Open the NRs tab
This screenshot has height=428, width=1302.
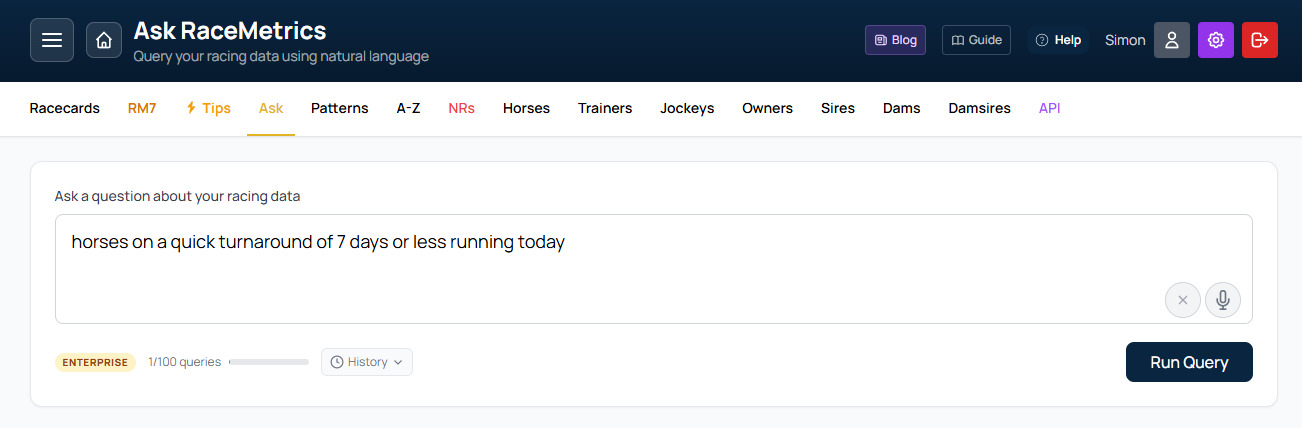click(462, 108)
